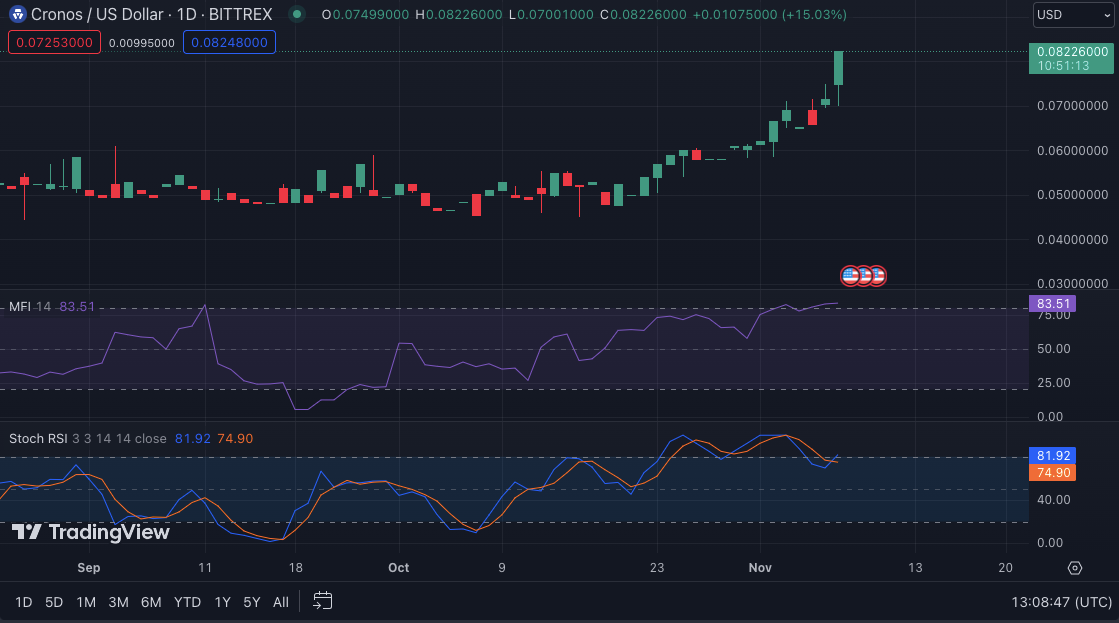The image size is (1119, 623).
Task: Click the Stoch RSI blue label 81.92
Action: 1052,455
